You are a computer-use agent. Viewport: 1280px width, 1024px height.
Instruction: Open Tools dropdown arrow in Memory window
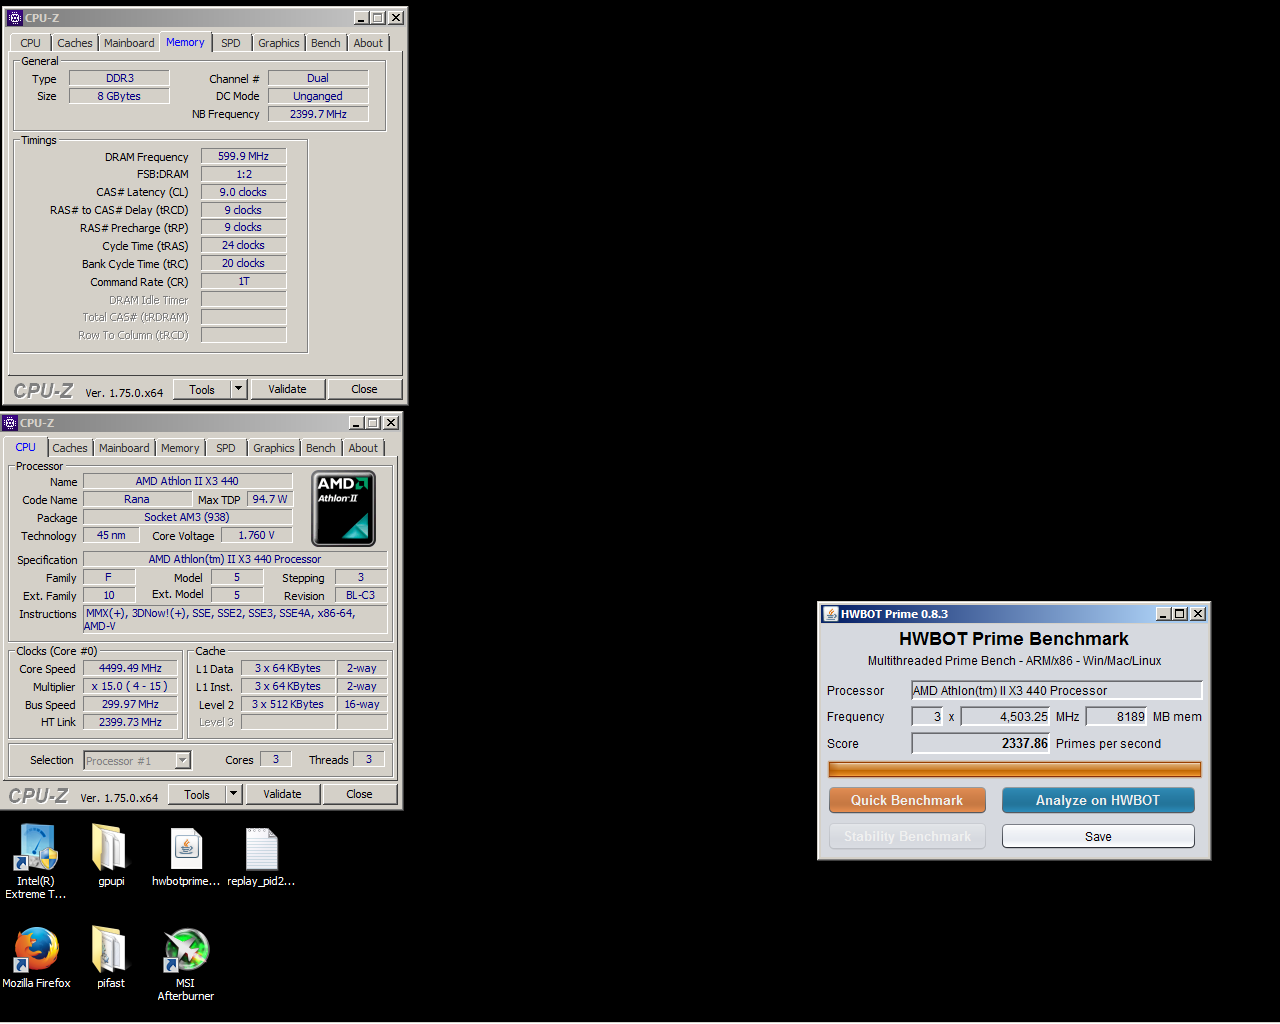point(238,389)
